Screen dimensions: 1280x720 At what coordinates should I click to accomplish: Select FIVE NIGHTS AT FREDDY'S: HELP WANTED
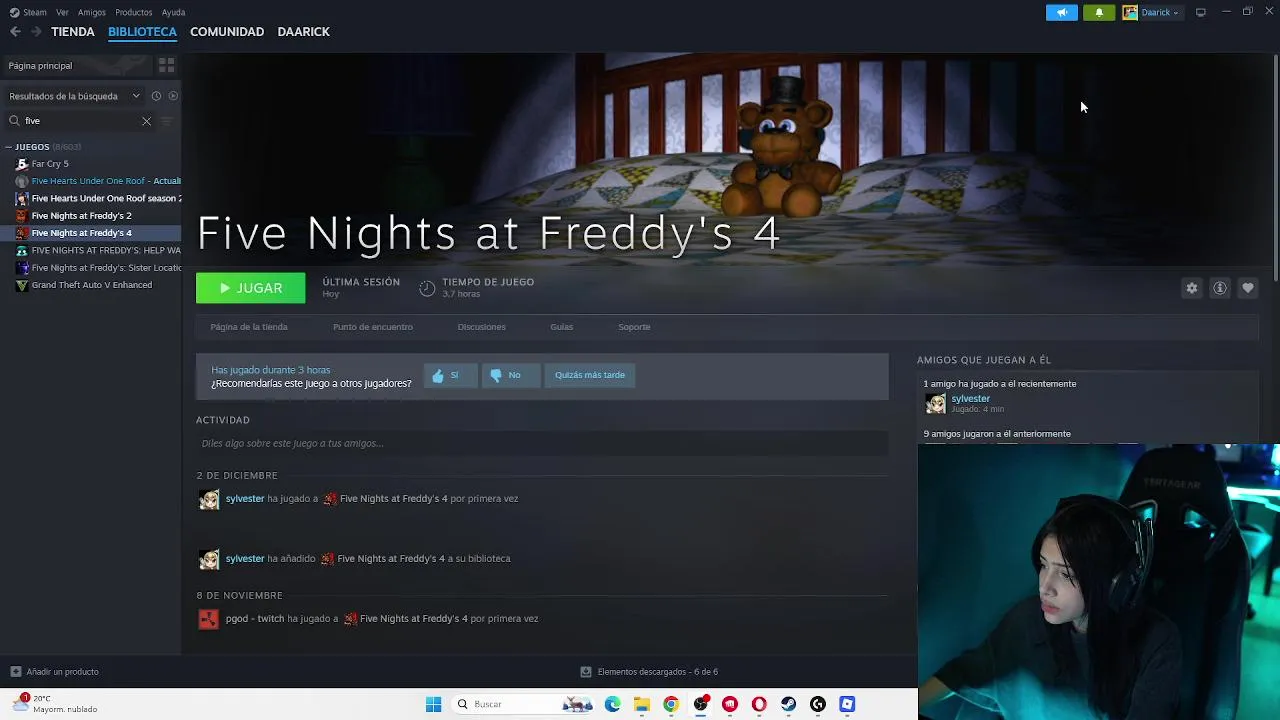[91, 250]
